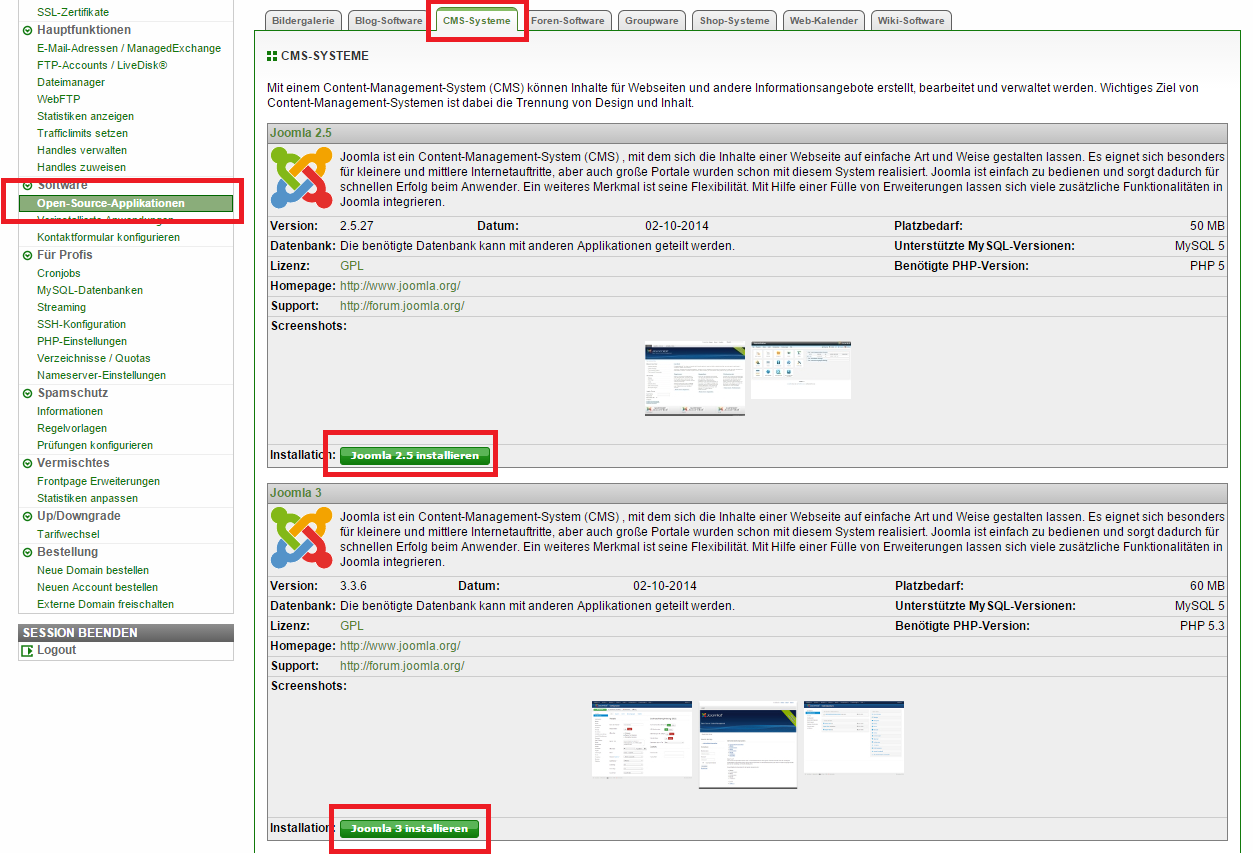Open Regelvorlagen link
The width and height of the screenshot is (1255, 855).
72,428
